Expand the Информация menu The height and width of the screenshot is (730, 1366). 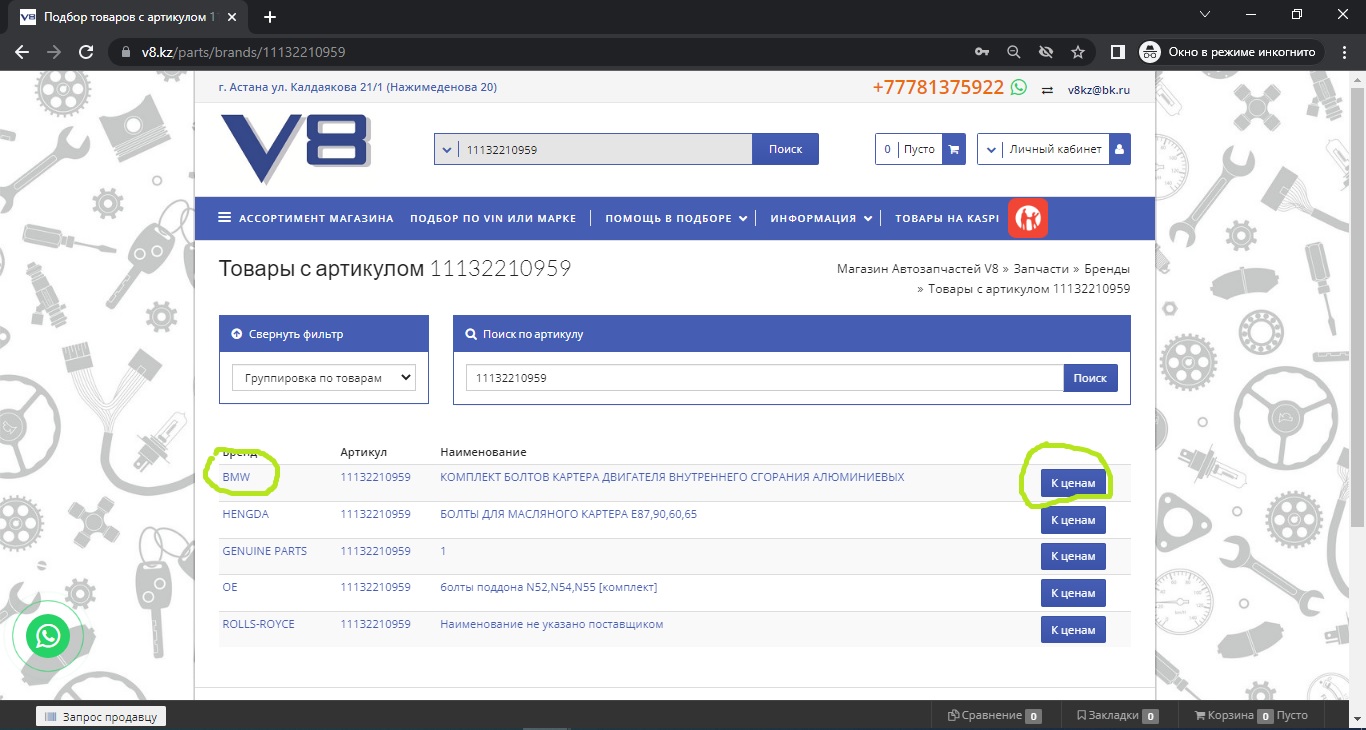(x=821, y=218)
